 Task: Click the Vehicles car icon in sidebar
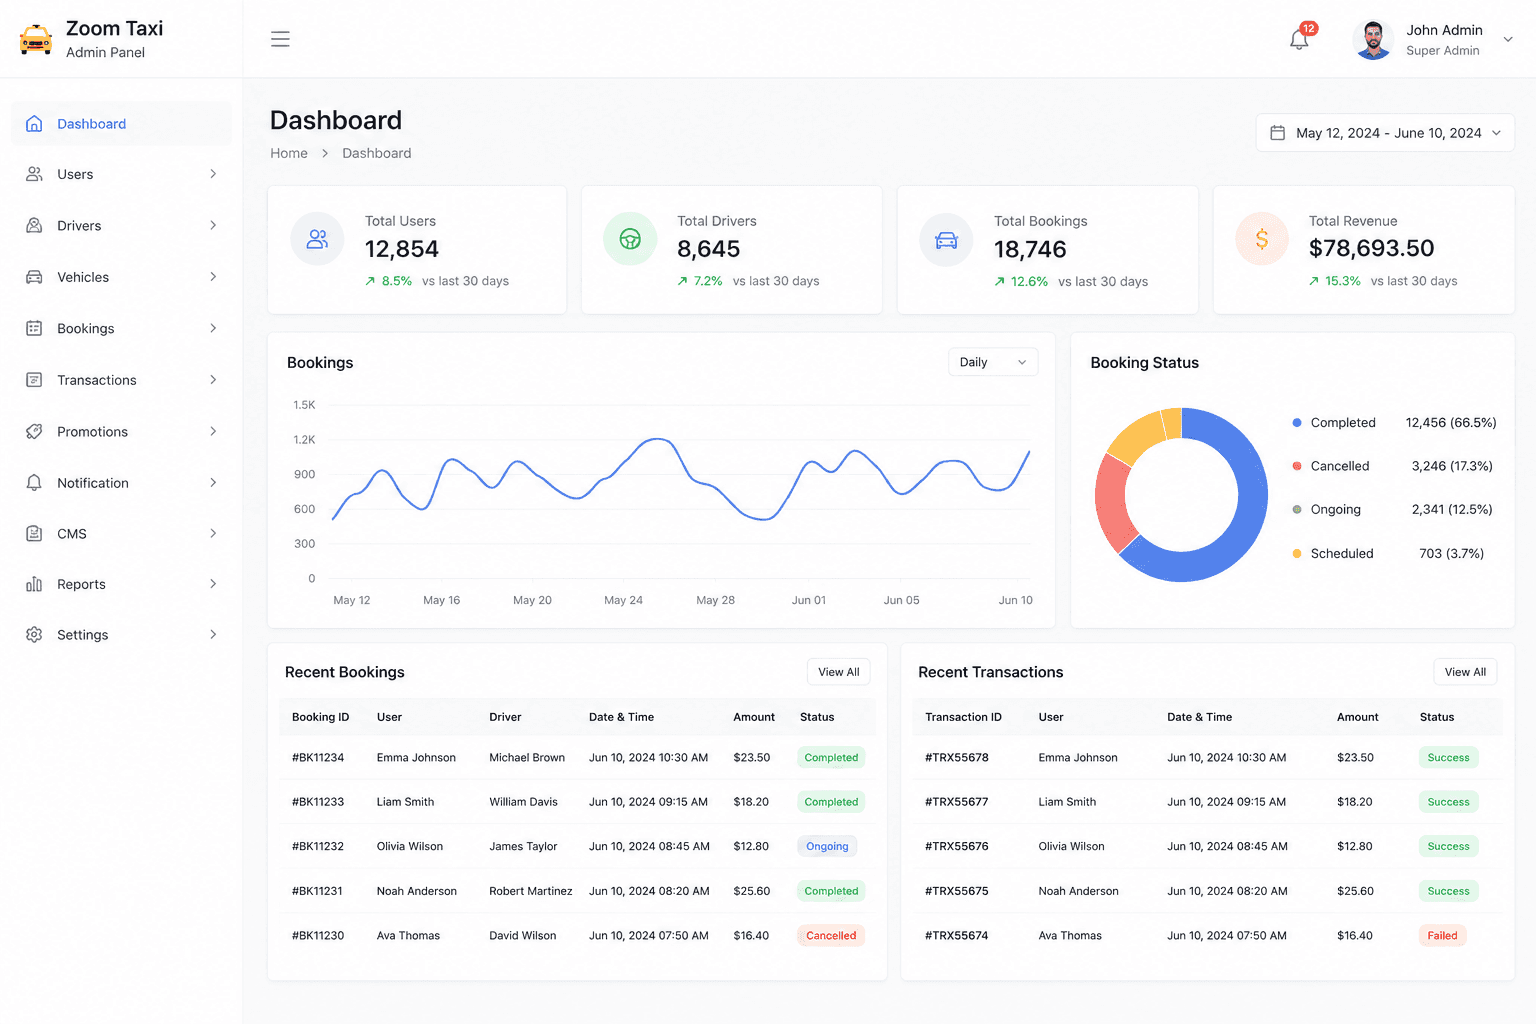tap(34, 277)
